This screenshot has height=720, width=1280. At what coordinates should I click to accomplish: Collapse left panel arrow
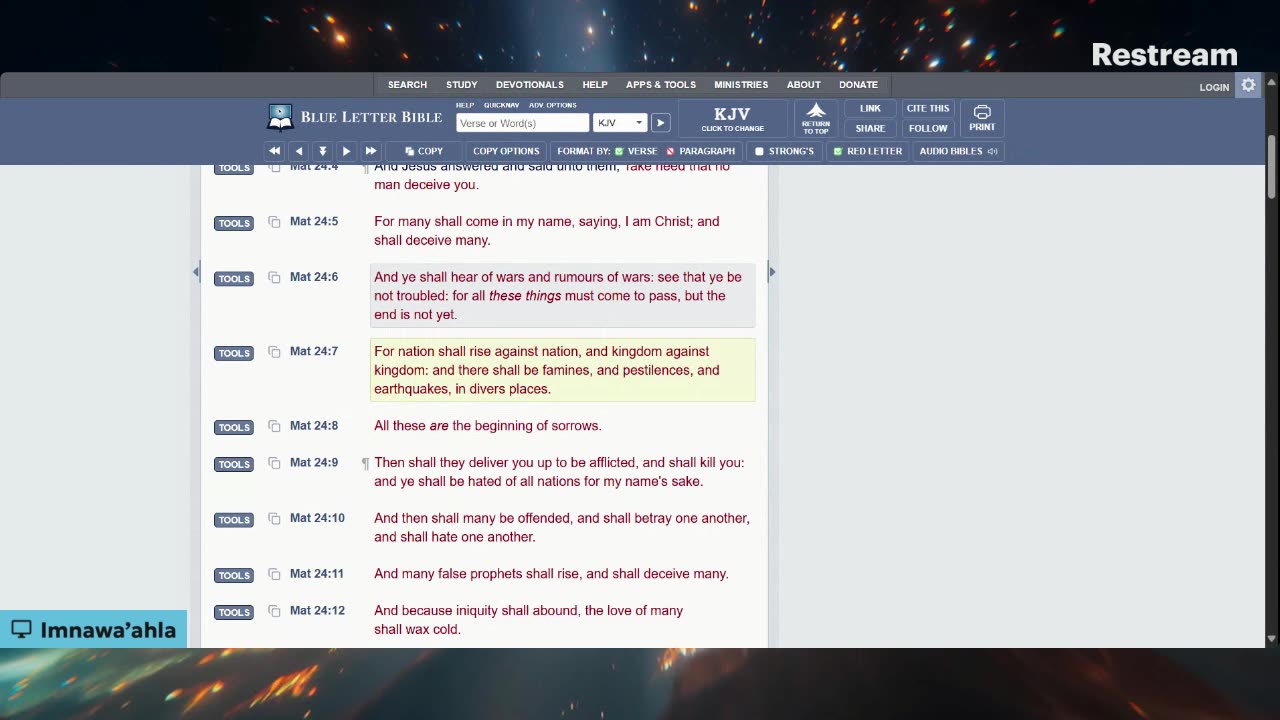click(x=196, y=272)
